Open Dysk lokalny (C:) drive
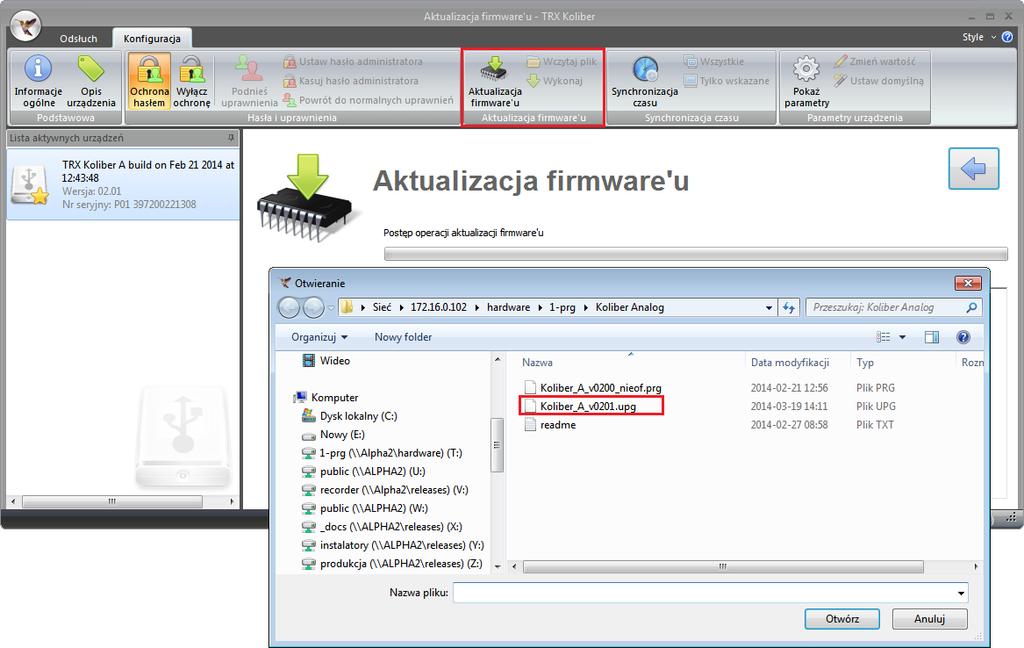This screenshot has height=648, width=1024. (349, 416)
